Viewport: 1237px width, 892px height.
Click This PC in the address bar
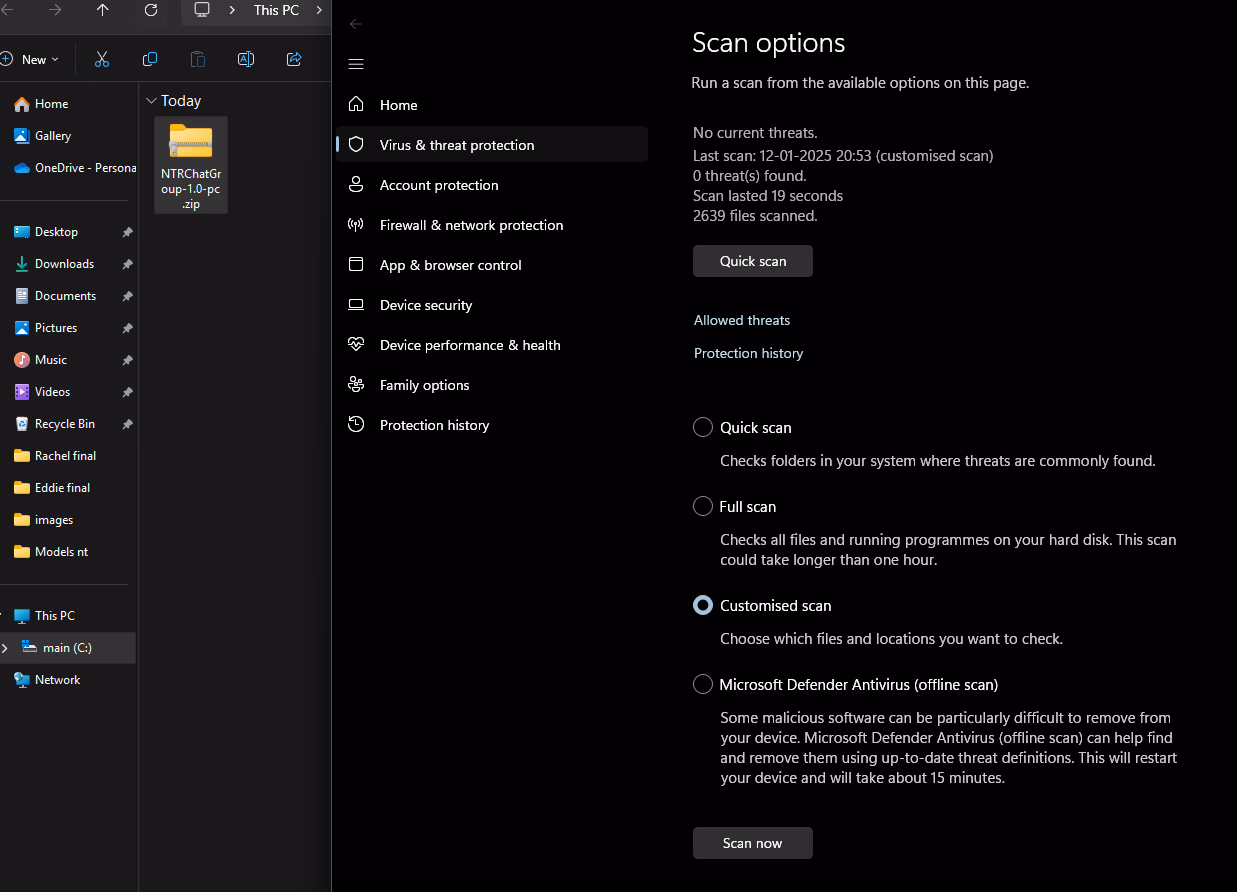pyautogui.click(x=276, y=10)
